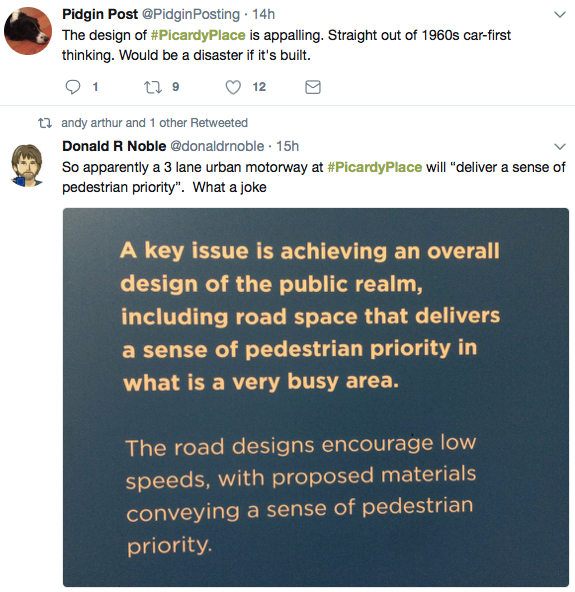Screen dimensions: 575x592
Task: Click #PicardyPlace hashtag in Donald's tweet
Action: coord(375,167)
